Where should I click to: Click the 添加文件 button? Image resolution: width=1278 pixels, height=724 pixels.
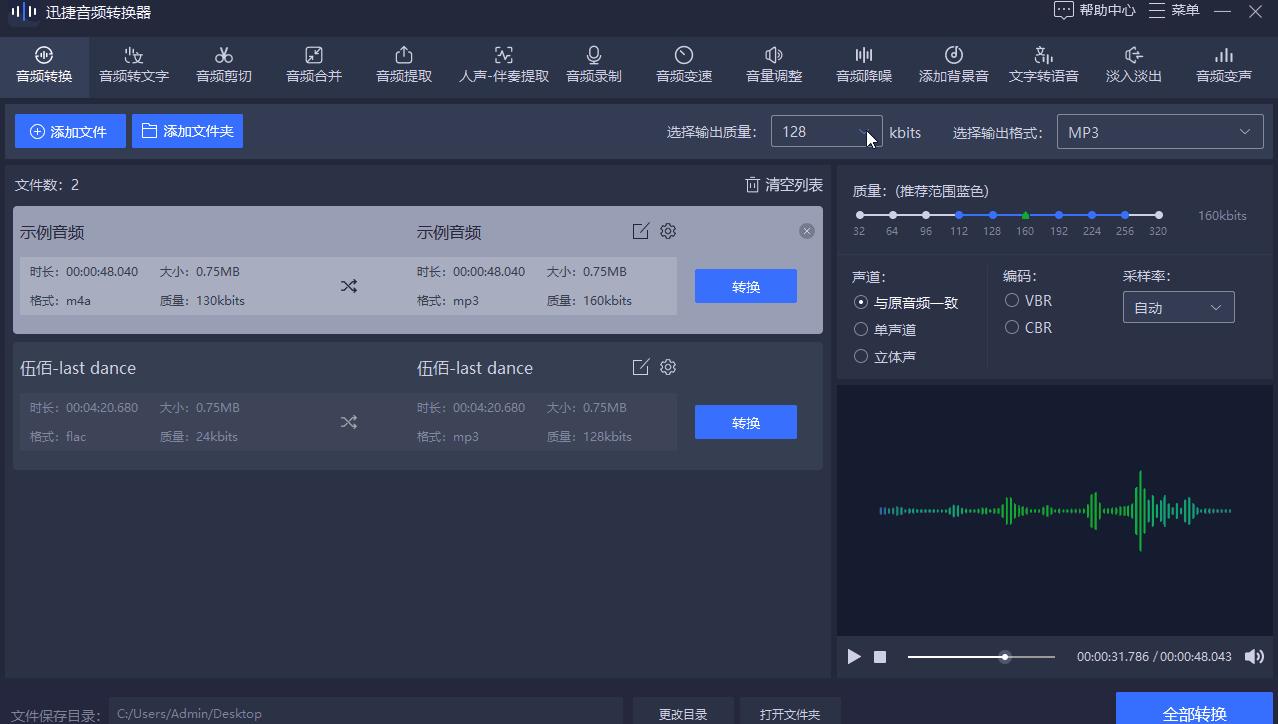pyautogui.click(x=70, y=131)
